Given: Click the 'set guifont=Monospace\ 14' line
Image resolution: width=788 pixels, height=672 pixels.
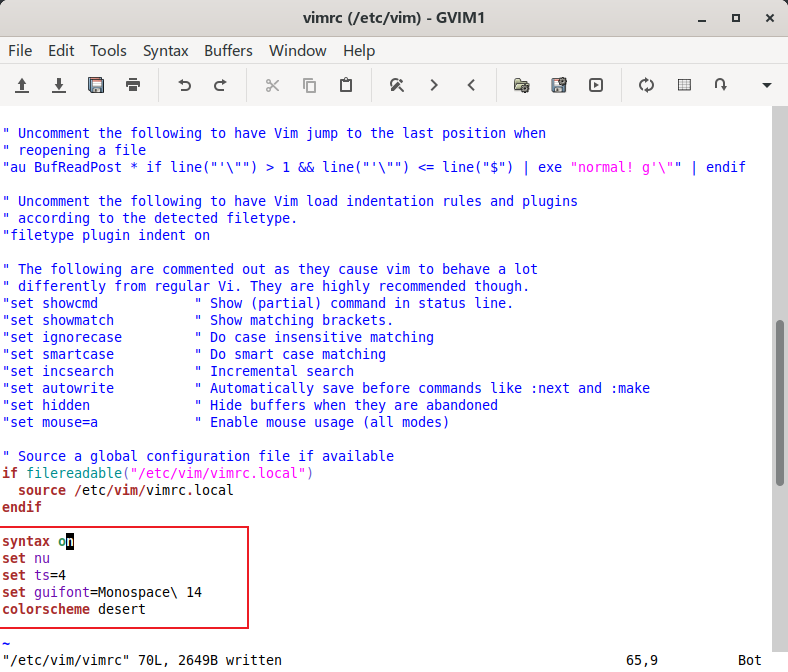Looking at the screenshot, I should tap(102, 593).
